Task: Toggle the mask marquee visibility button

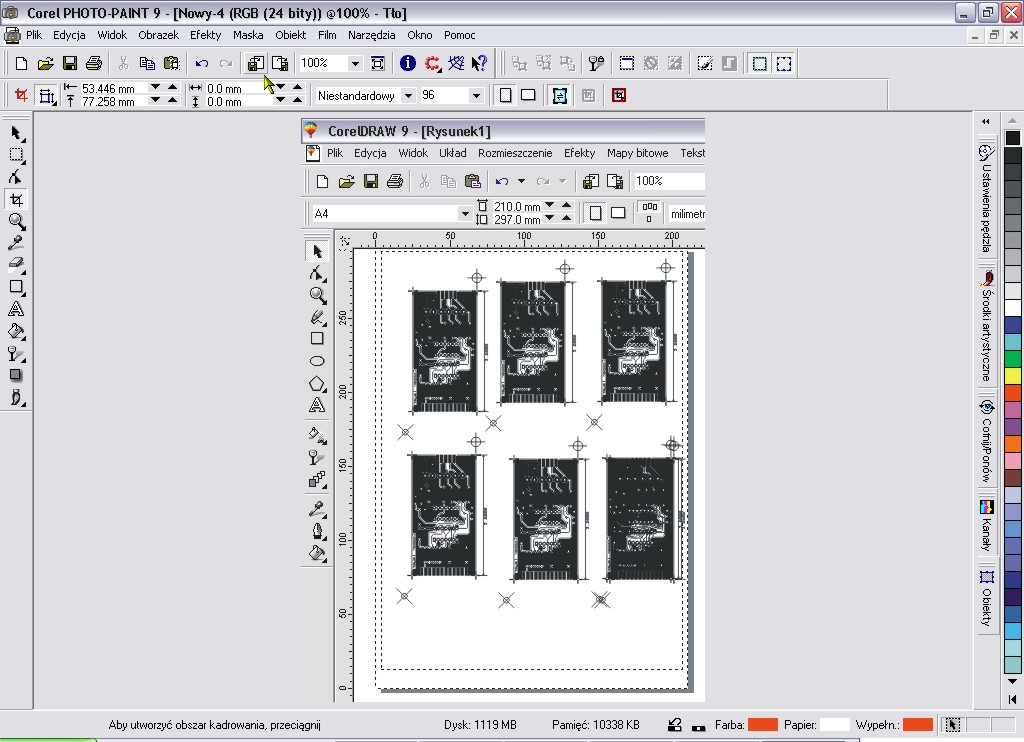Action: point(760,63)
